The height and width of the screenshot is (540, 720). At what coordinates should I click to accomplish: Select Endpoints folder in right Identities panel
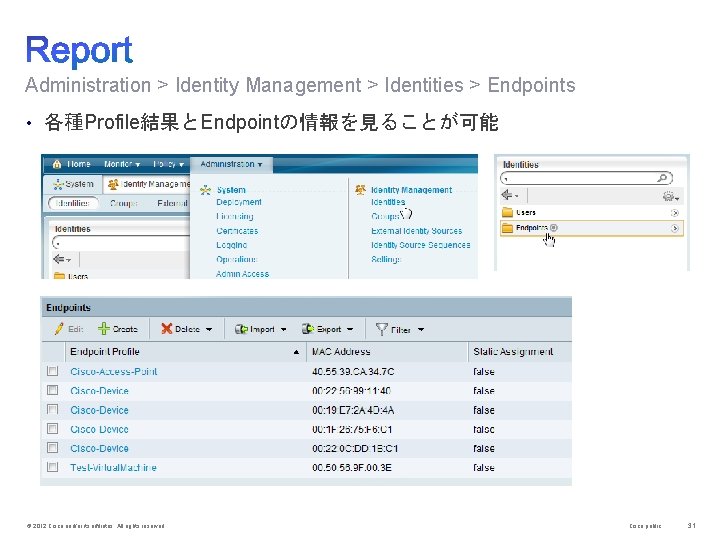coord(591,228)
